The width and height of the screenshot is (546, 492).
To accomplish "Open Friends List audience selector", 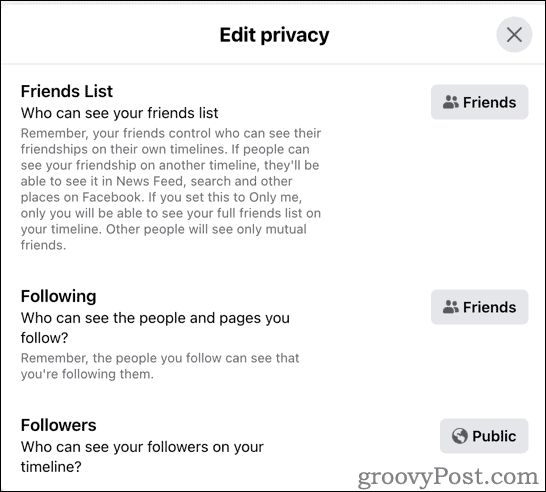I will coord(479,102).
